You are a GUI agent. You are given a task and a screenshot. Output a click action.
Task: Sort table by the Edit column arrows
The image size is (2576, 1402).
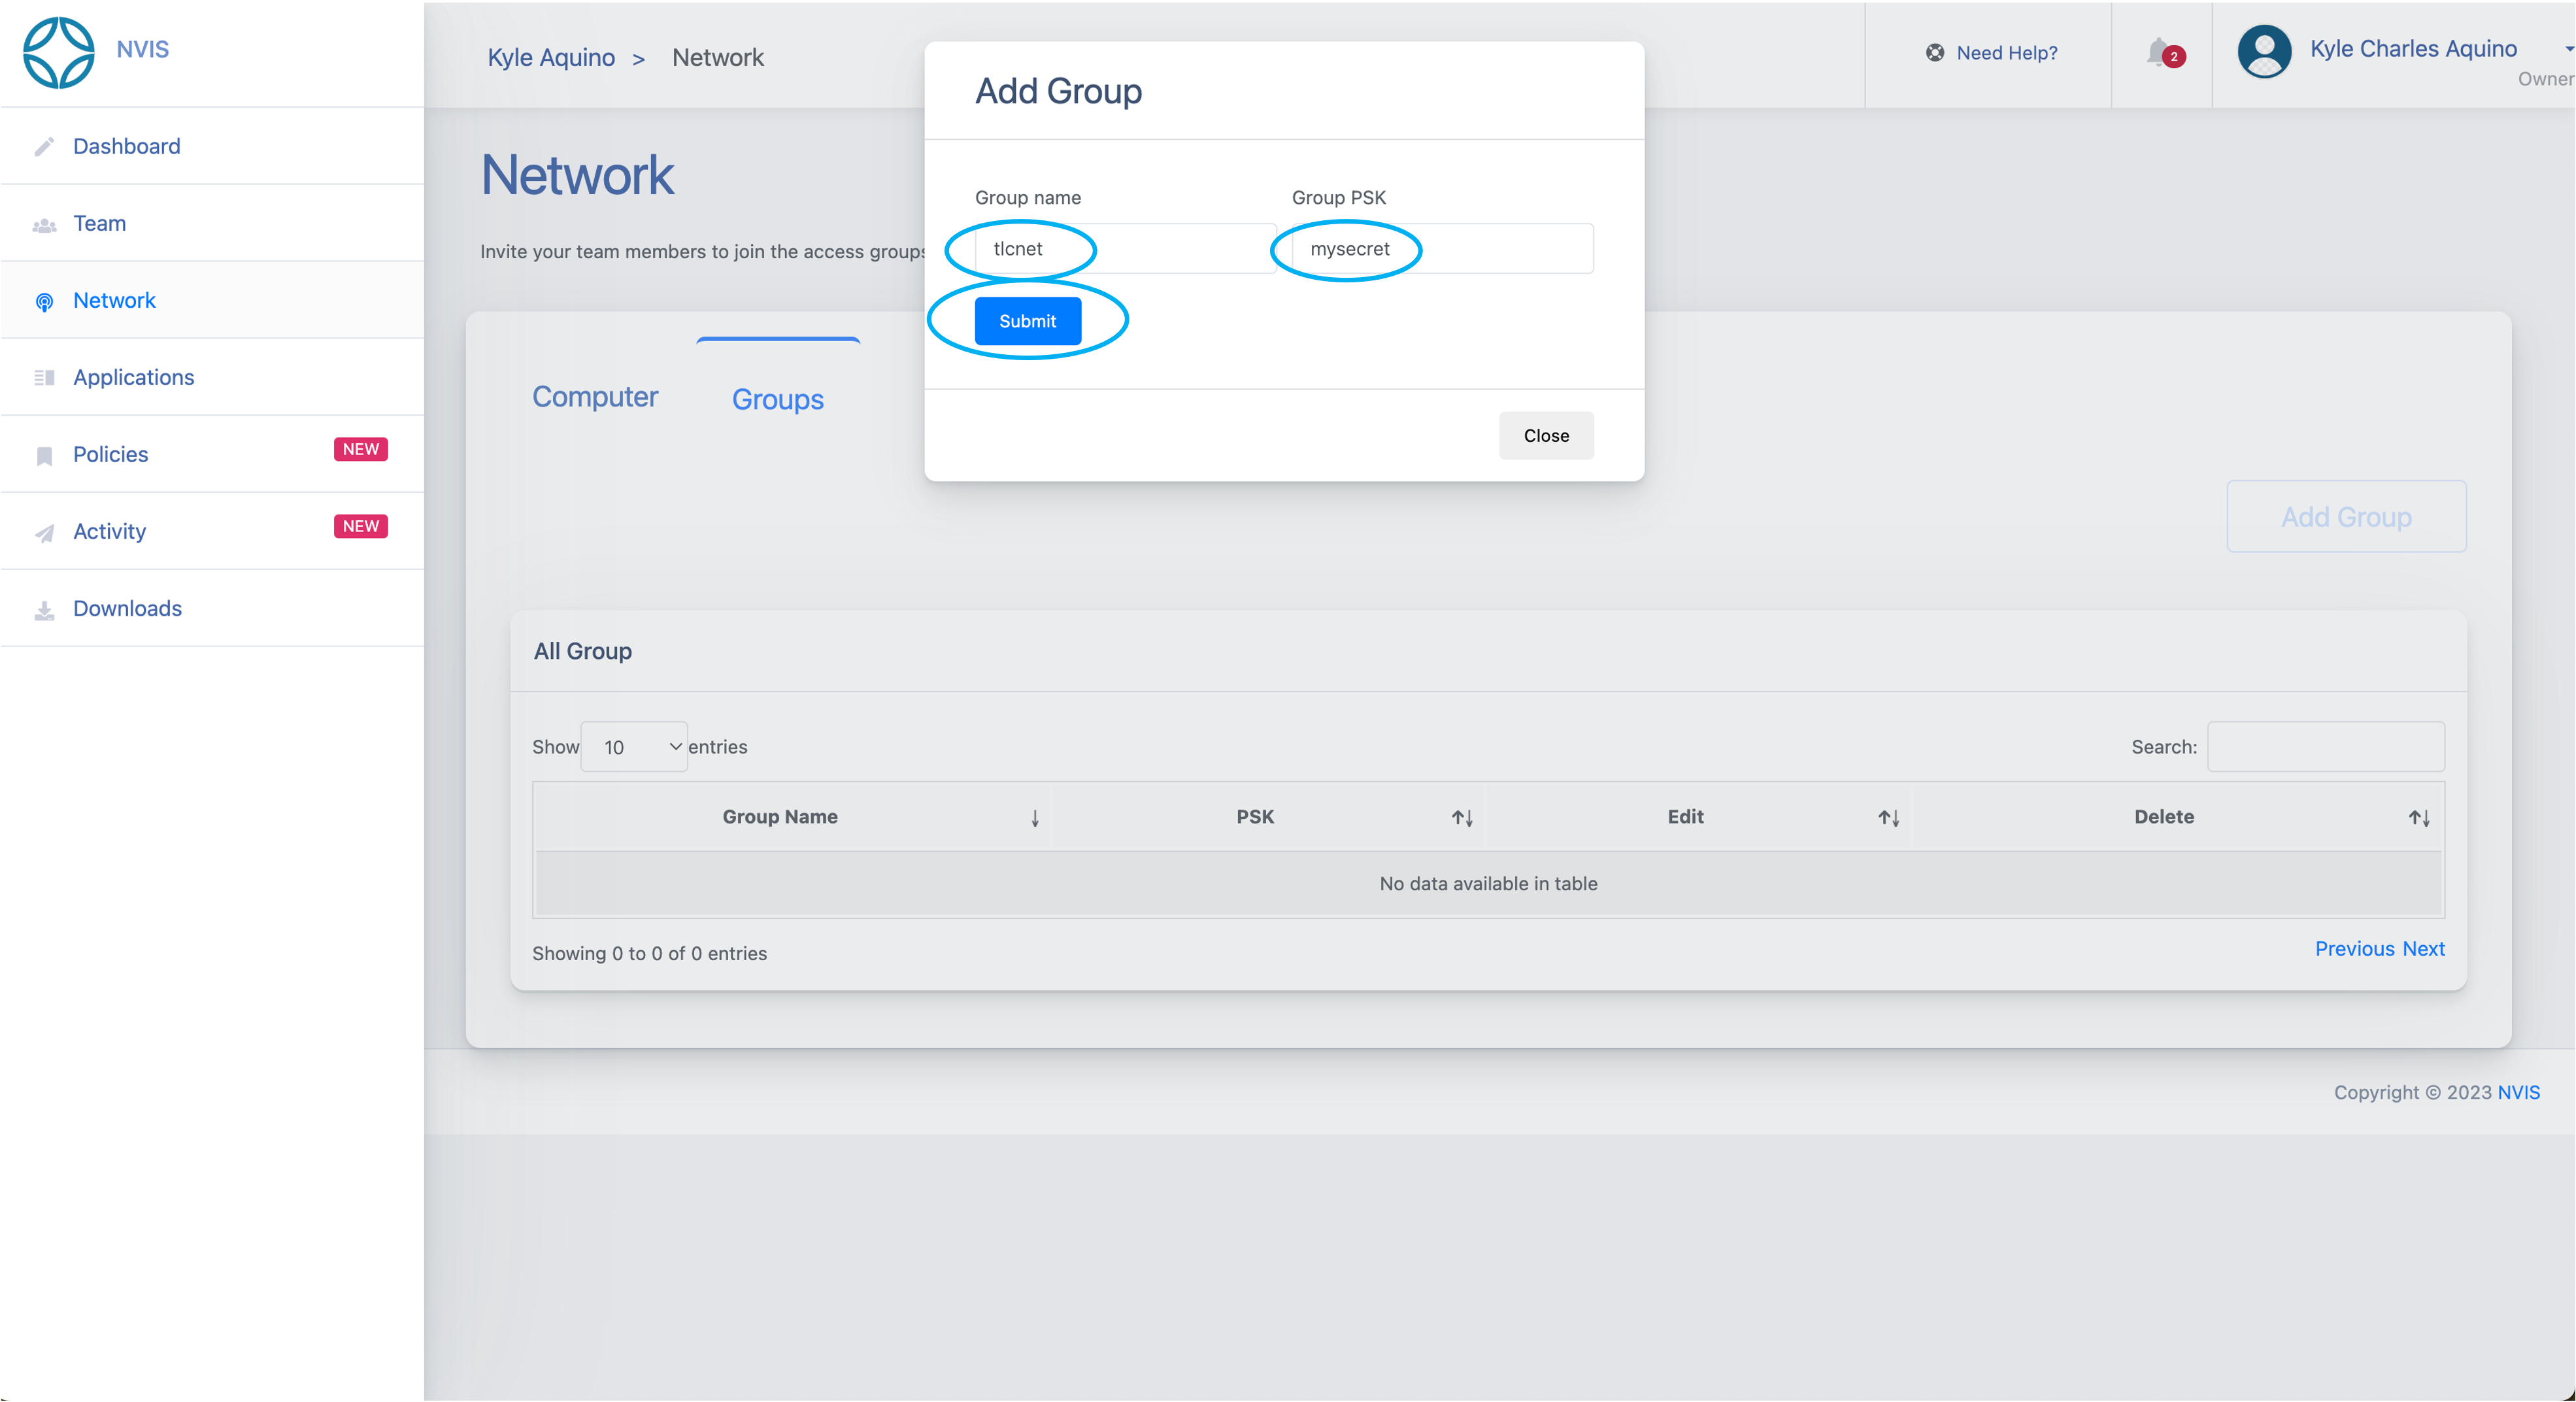pyautogui.click(x=1888, y=818)
